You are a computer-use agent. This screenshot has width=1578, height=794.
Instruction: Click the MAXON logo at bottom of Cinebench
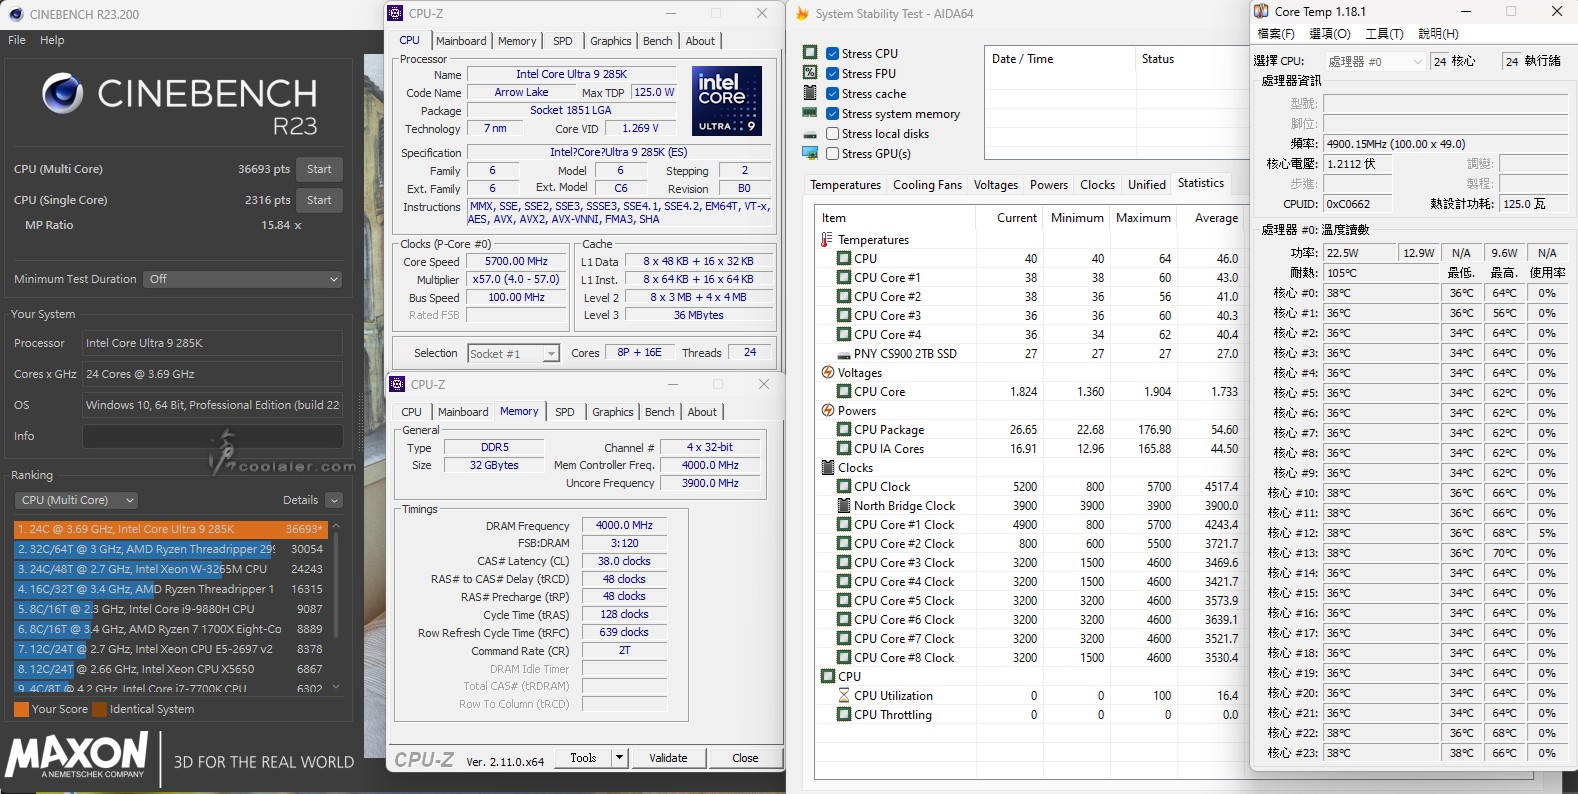[x=77, y=755]
